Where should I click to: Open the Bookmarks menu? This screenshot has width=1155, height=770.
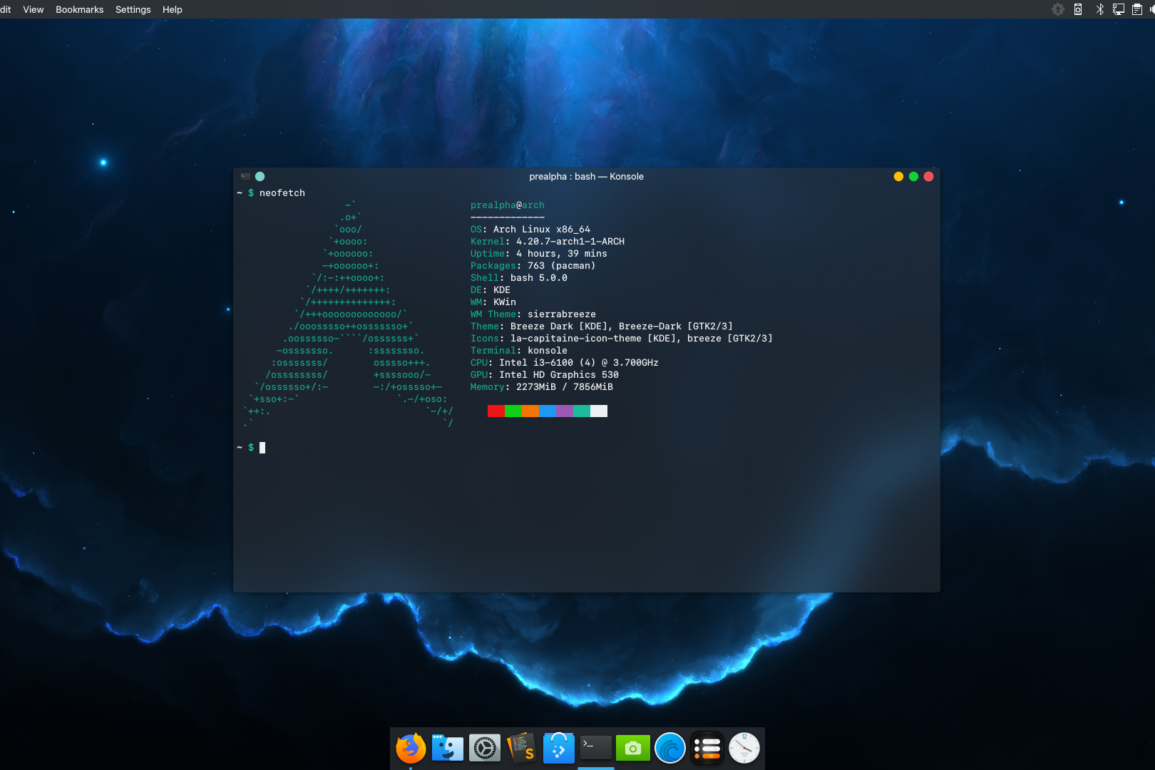79,9
